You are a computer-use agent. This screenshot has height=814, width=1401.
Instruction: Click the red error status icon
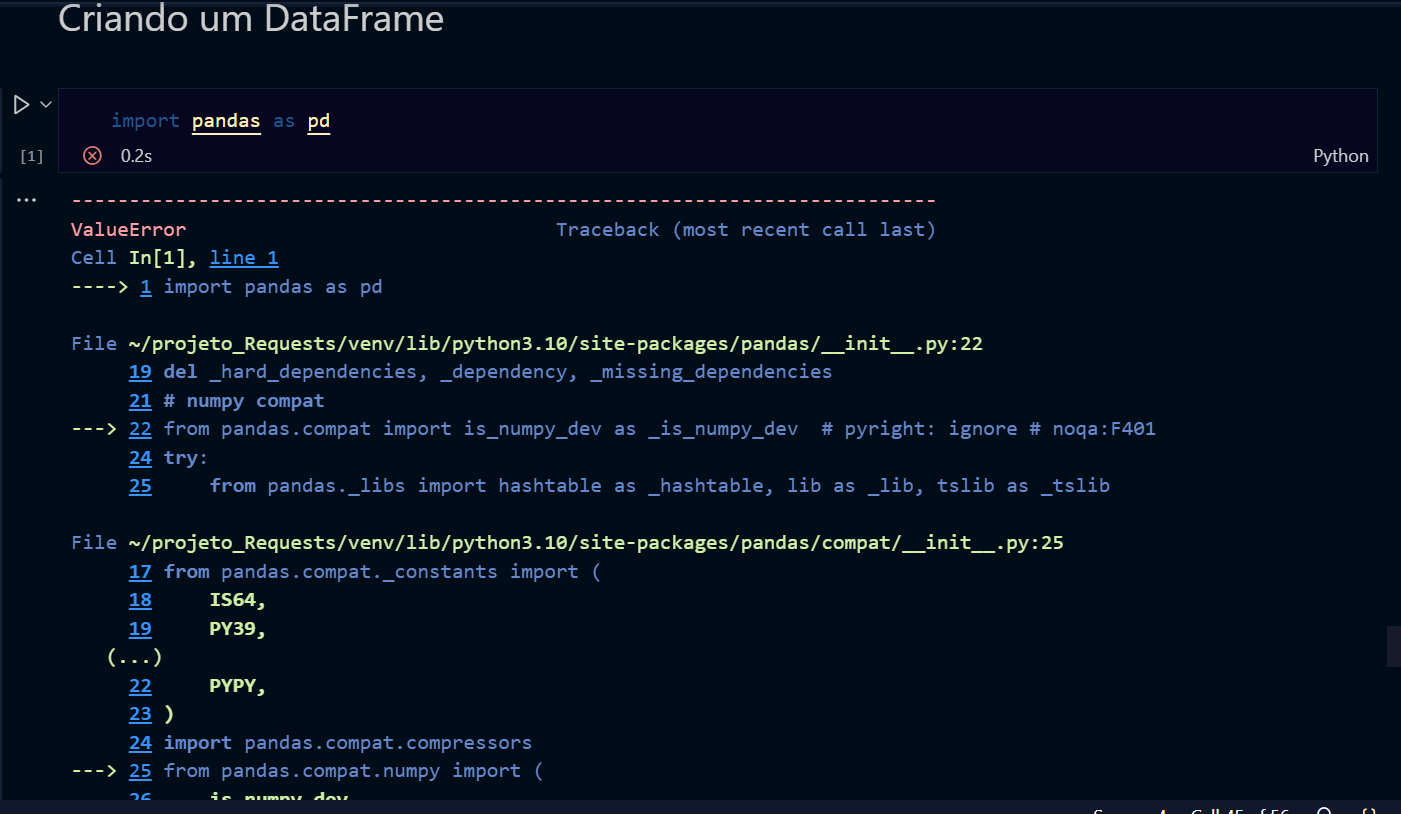tap(92, 155)
